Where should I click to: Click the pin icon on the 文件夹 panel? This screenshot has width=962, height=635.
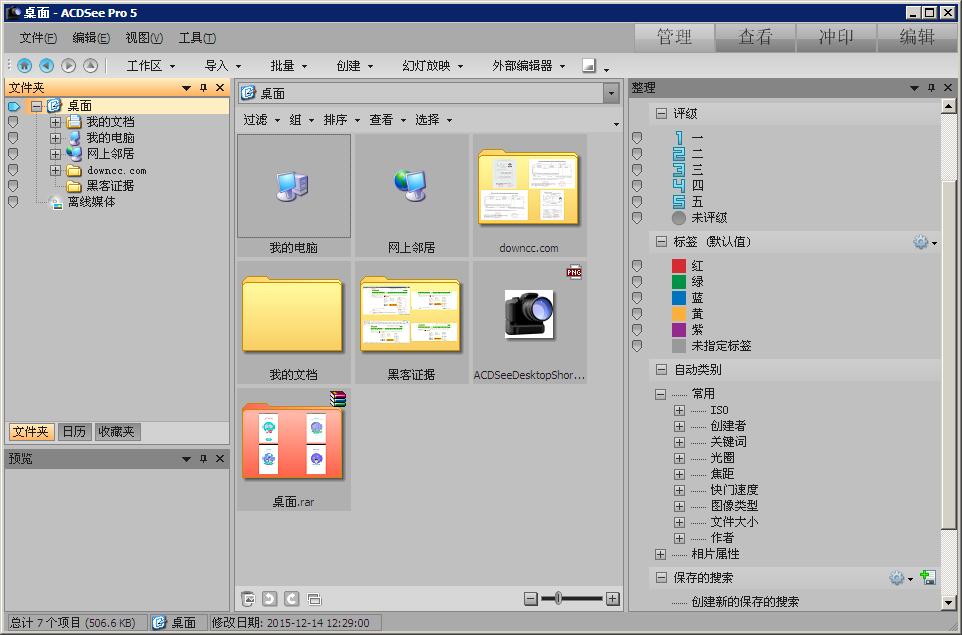click(x=203, y=87)
